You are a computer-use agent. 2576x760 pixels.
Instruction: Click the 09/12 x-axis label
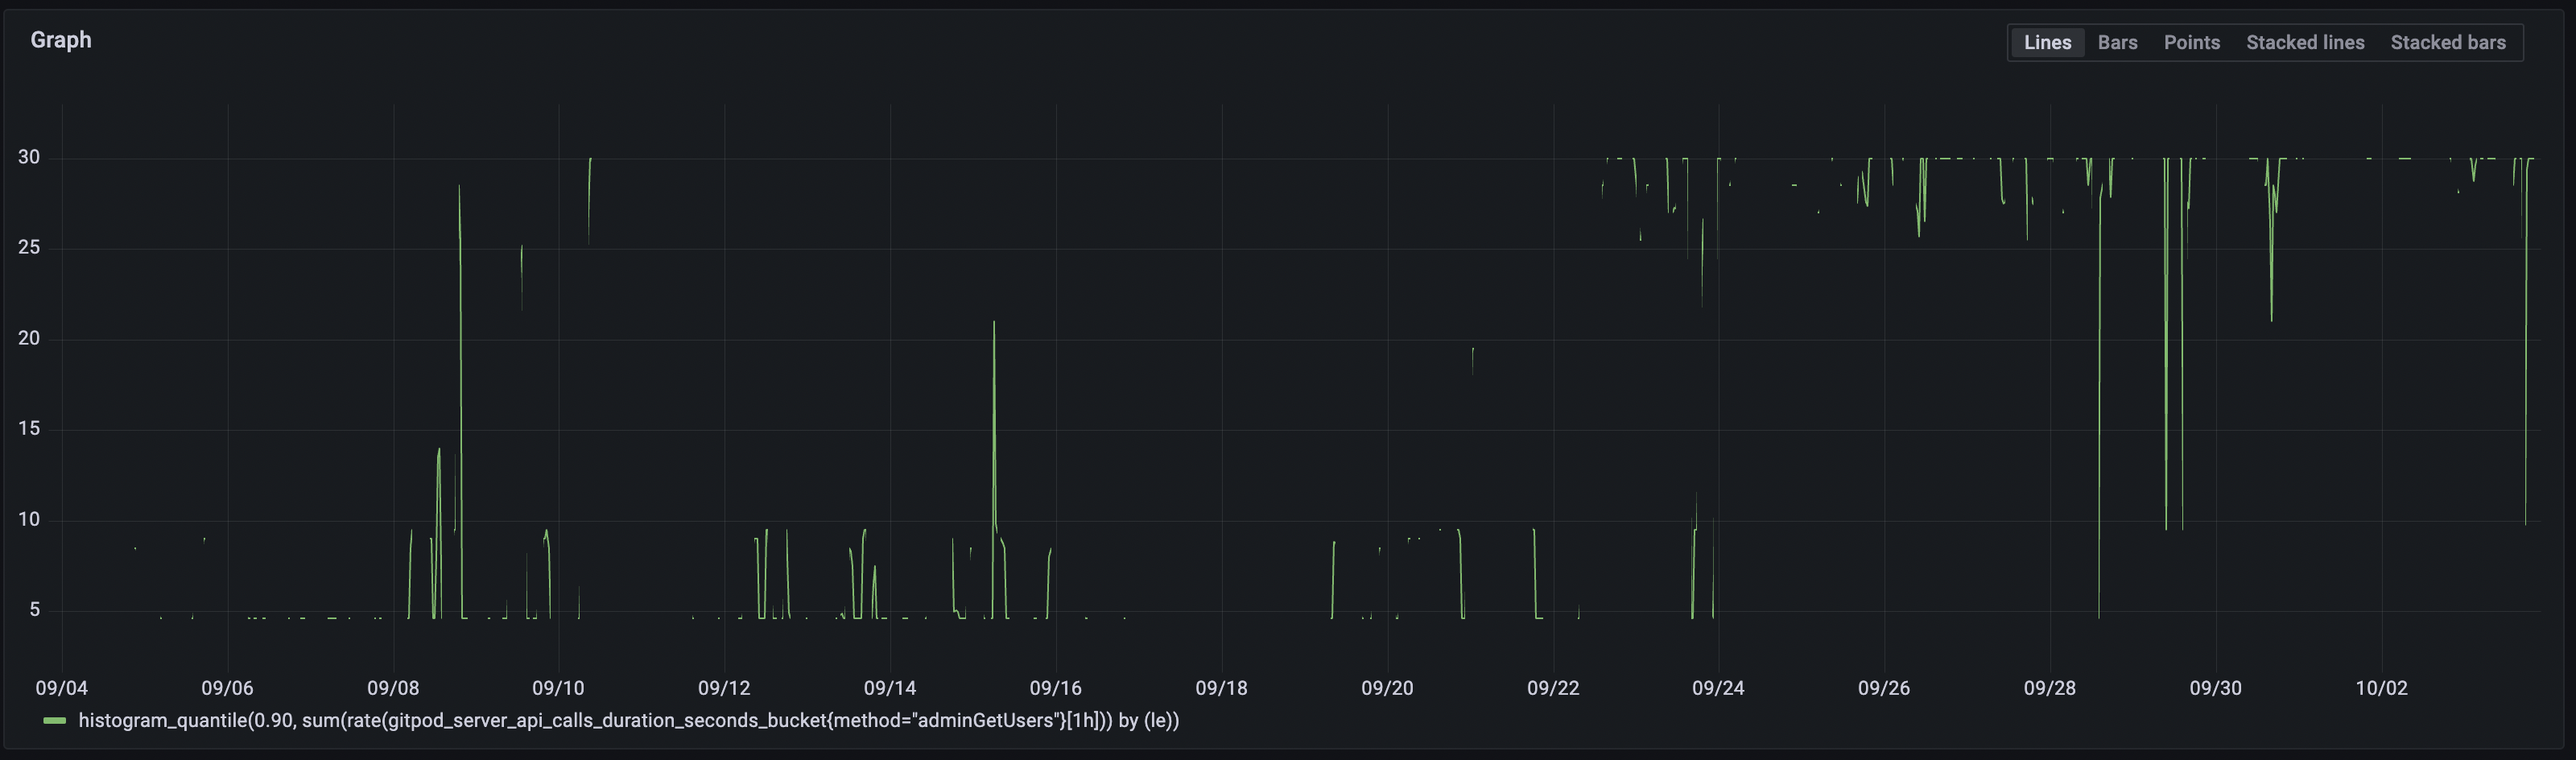pos(724,688)
